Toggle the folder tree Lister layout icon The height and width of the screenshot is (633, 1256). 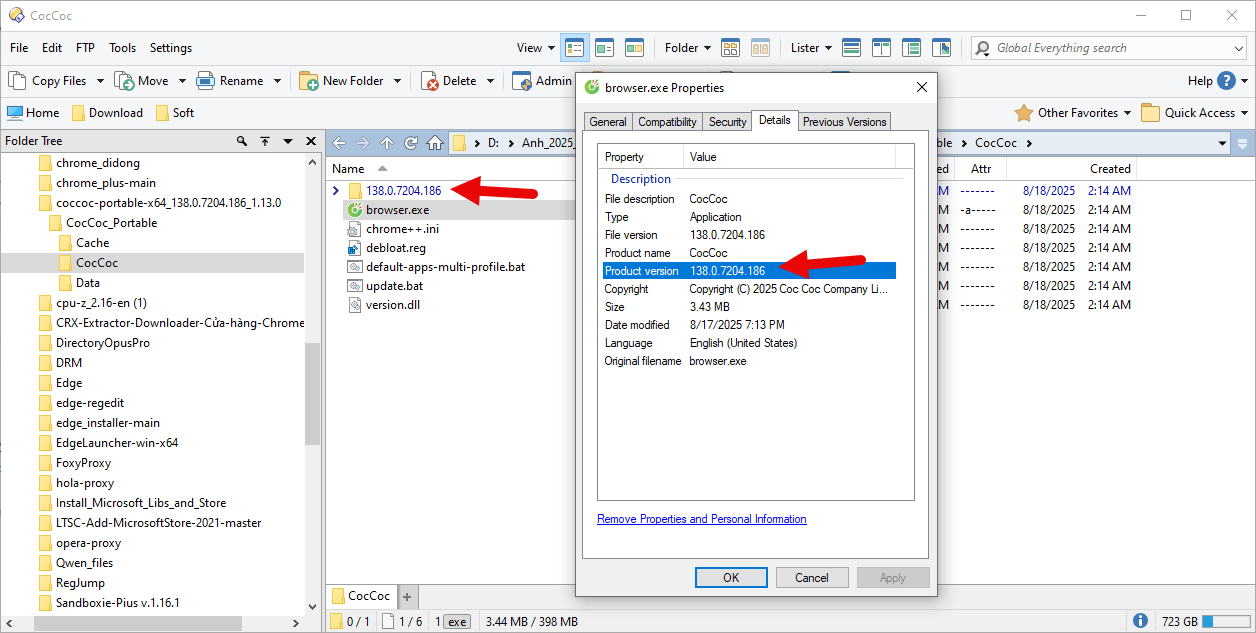[x=911, y=47]
